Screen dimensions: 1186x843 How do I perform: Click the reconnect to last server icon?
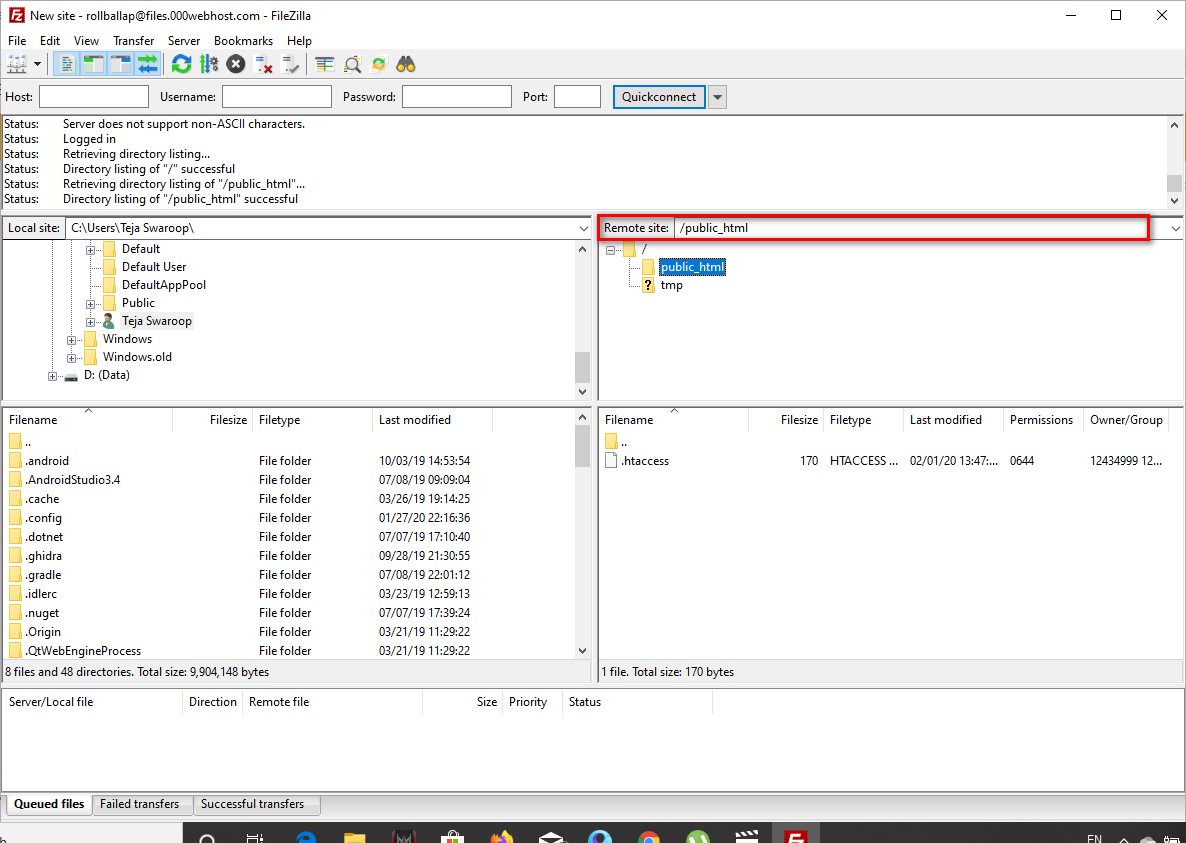click(x=290, y=64)
